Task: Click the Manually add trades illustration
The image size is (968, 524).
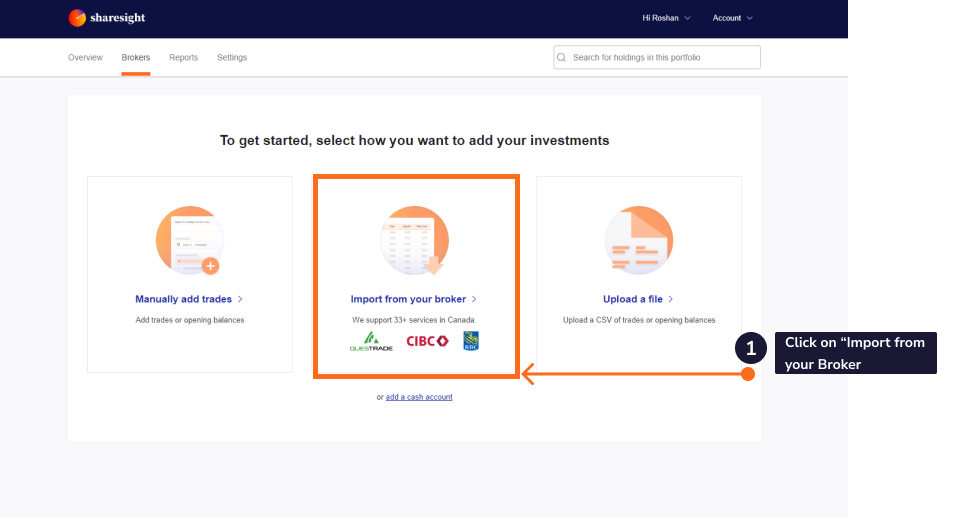Action: [190, 240]
